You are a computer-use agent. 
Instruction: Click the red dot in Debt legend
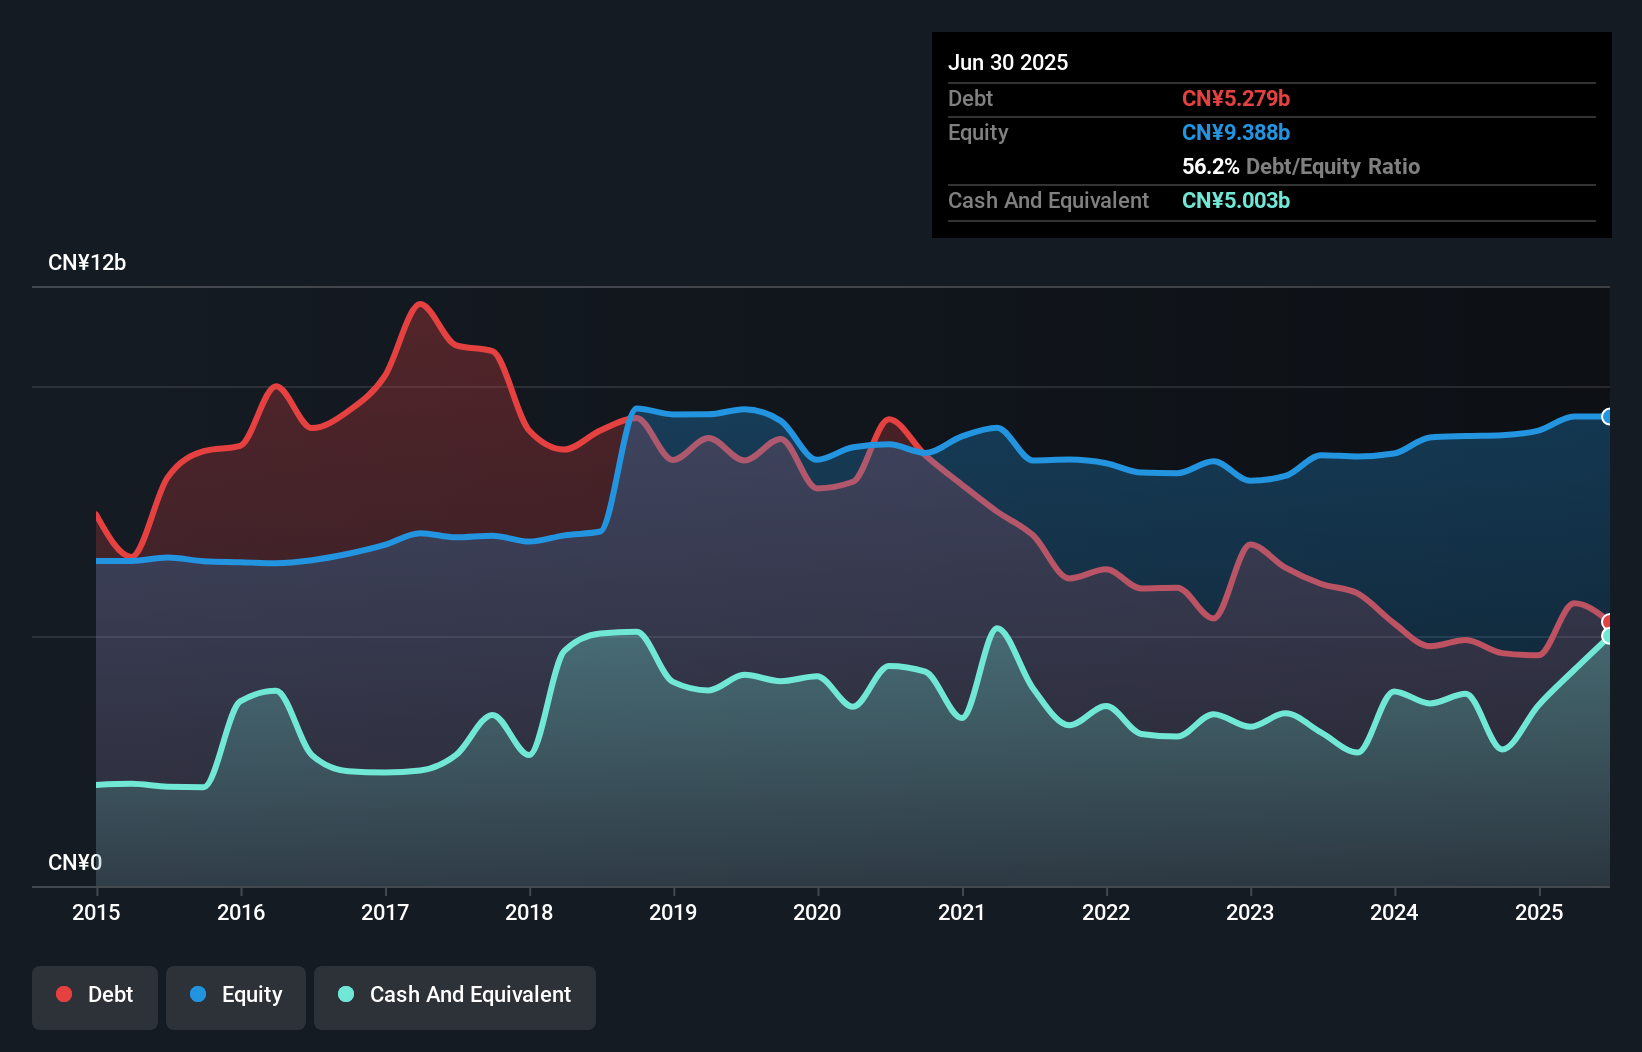point(64,994)
